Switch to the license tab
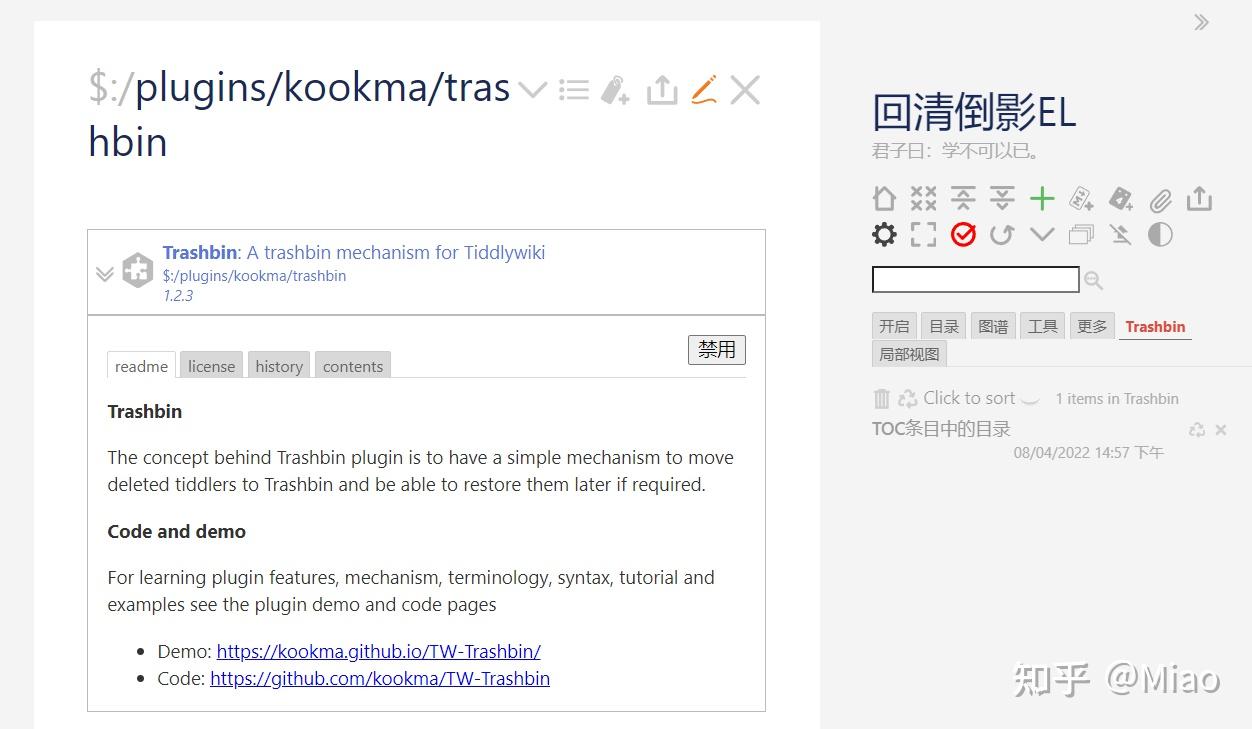1252x729 pixels. point(211,366)
